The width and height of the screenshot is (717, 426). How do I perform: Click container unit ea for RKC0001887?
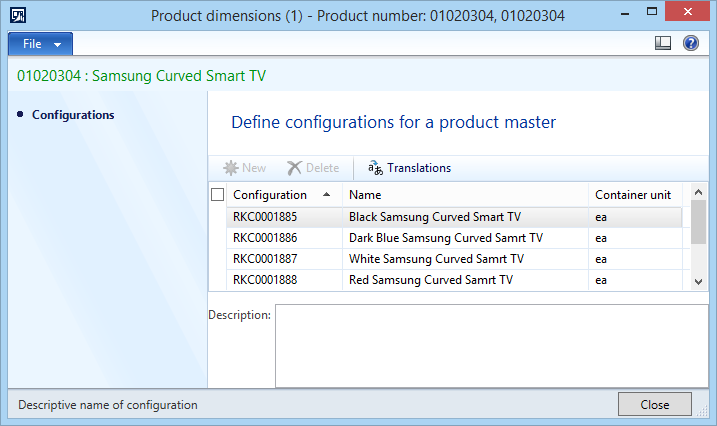635,259
